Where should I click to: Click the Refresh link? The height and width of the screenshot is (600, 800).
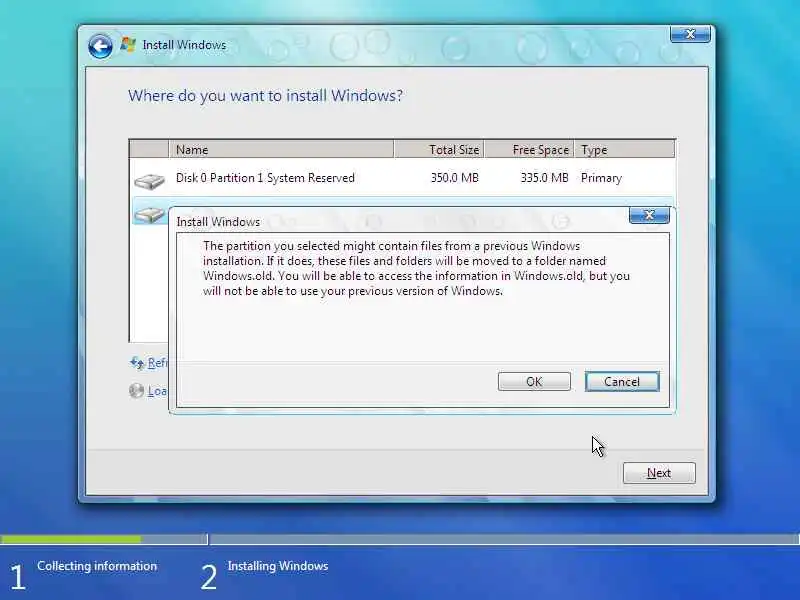(x=157, y=363)
